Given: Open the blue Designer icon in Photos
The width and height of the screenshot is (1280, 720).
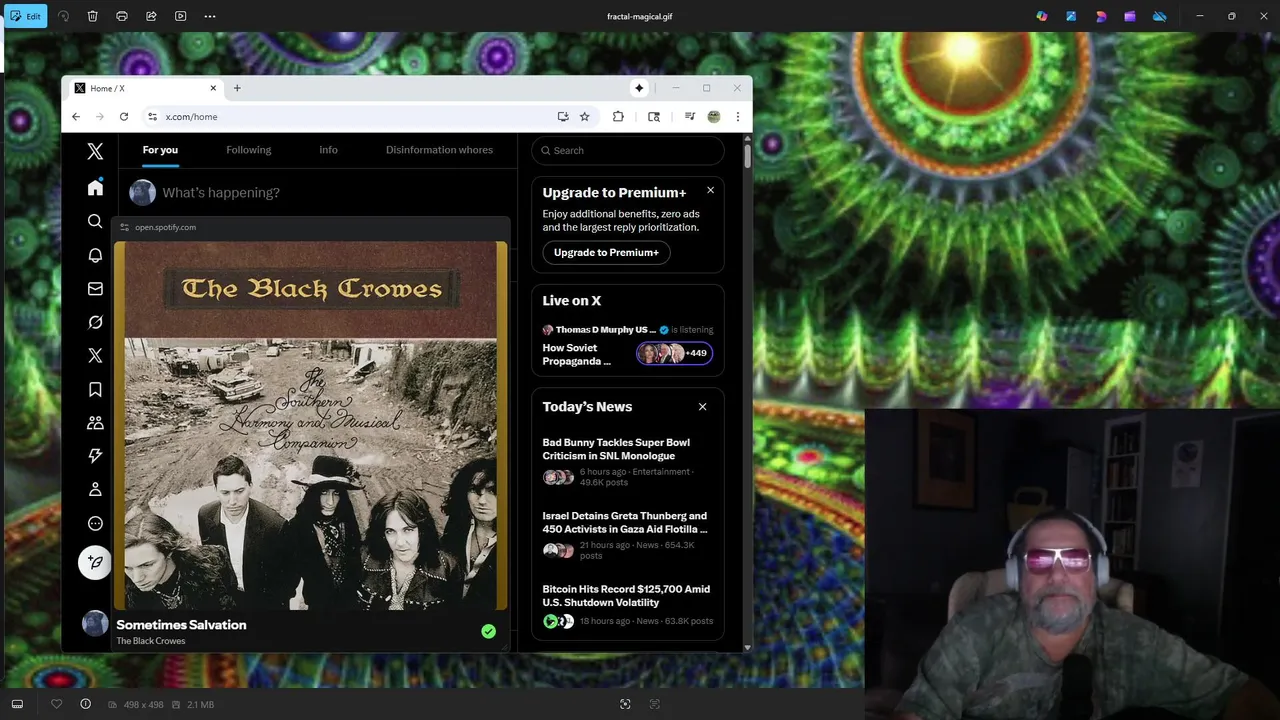Looking at the screenshot, I should point(1071,16).
